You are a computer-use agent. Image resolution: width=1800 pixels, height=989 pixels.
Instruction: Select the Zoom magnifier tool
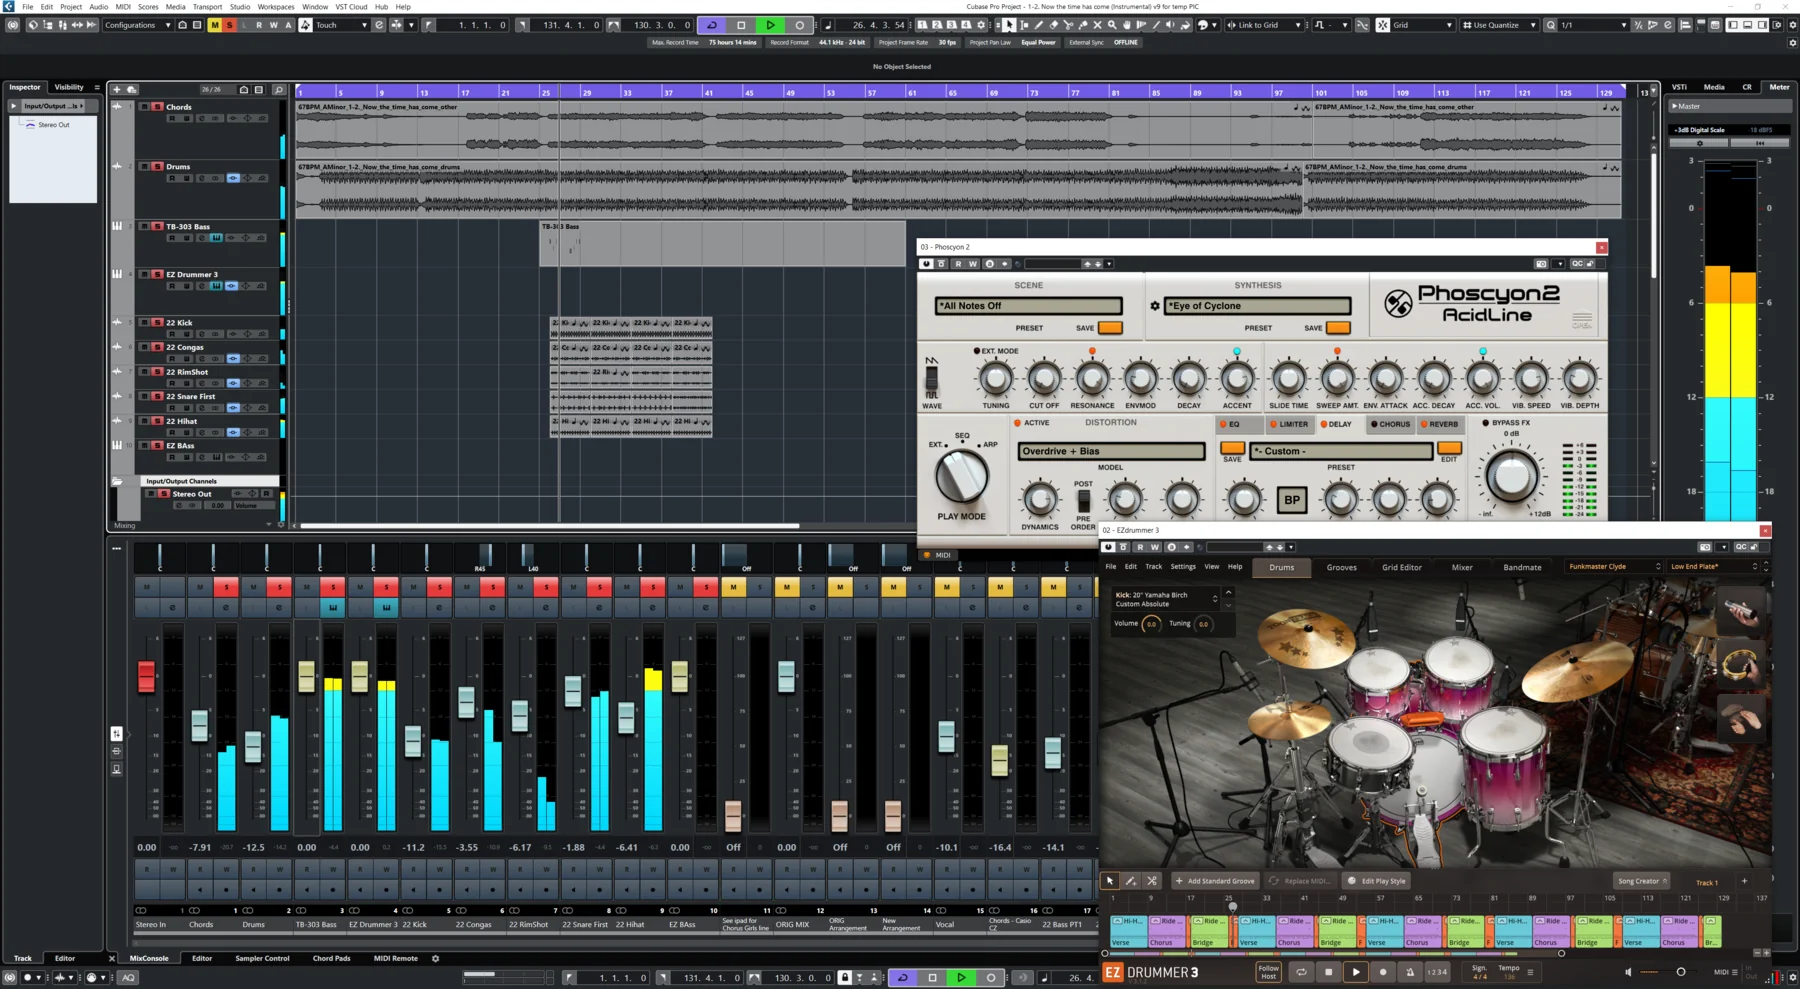tap(1112, 25)
